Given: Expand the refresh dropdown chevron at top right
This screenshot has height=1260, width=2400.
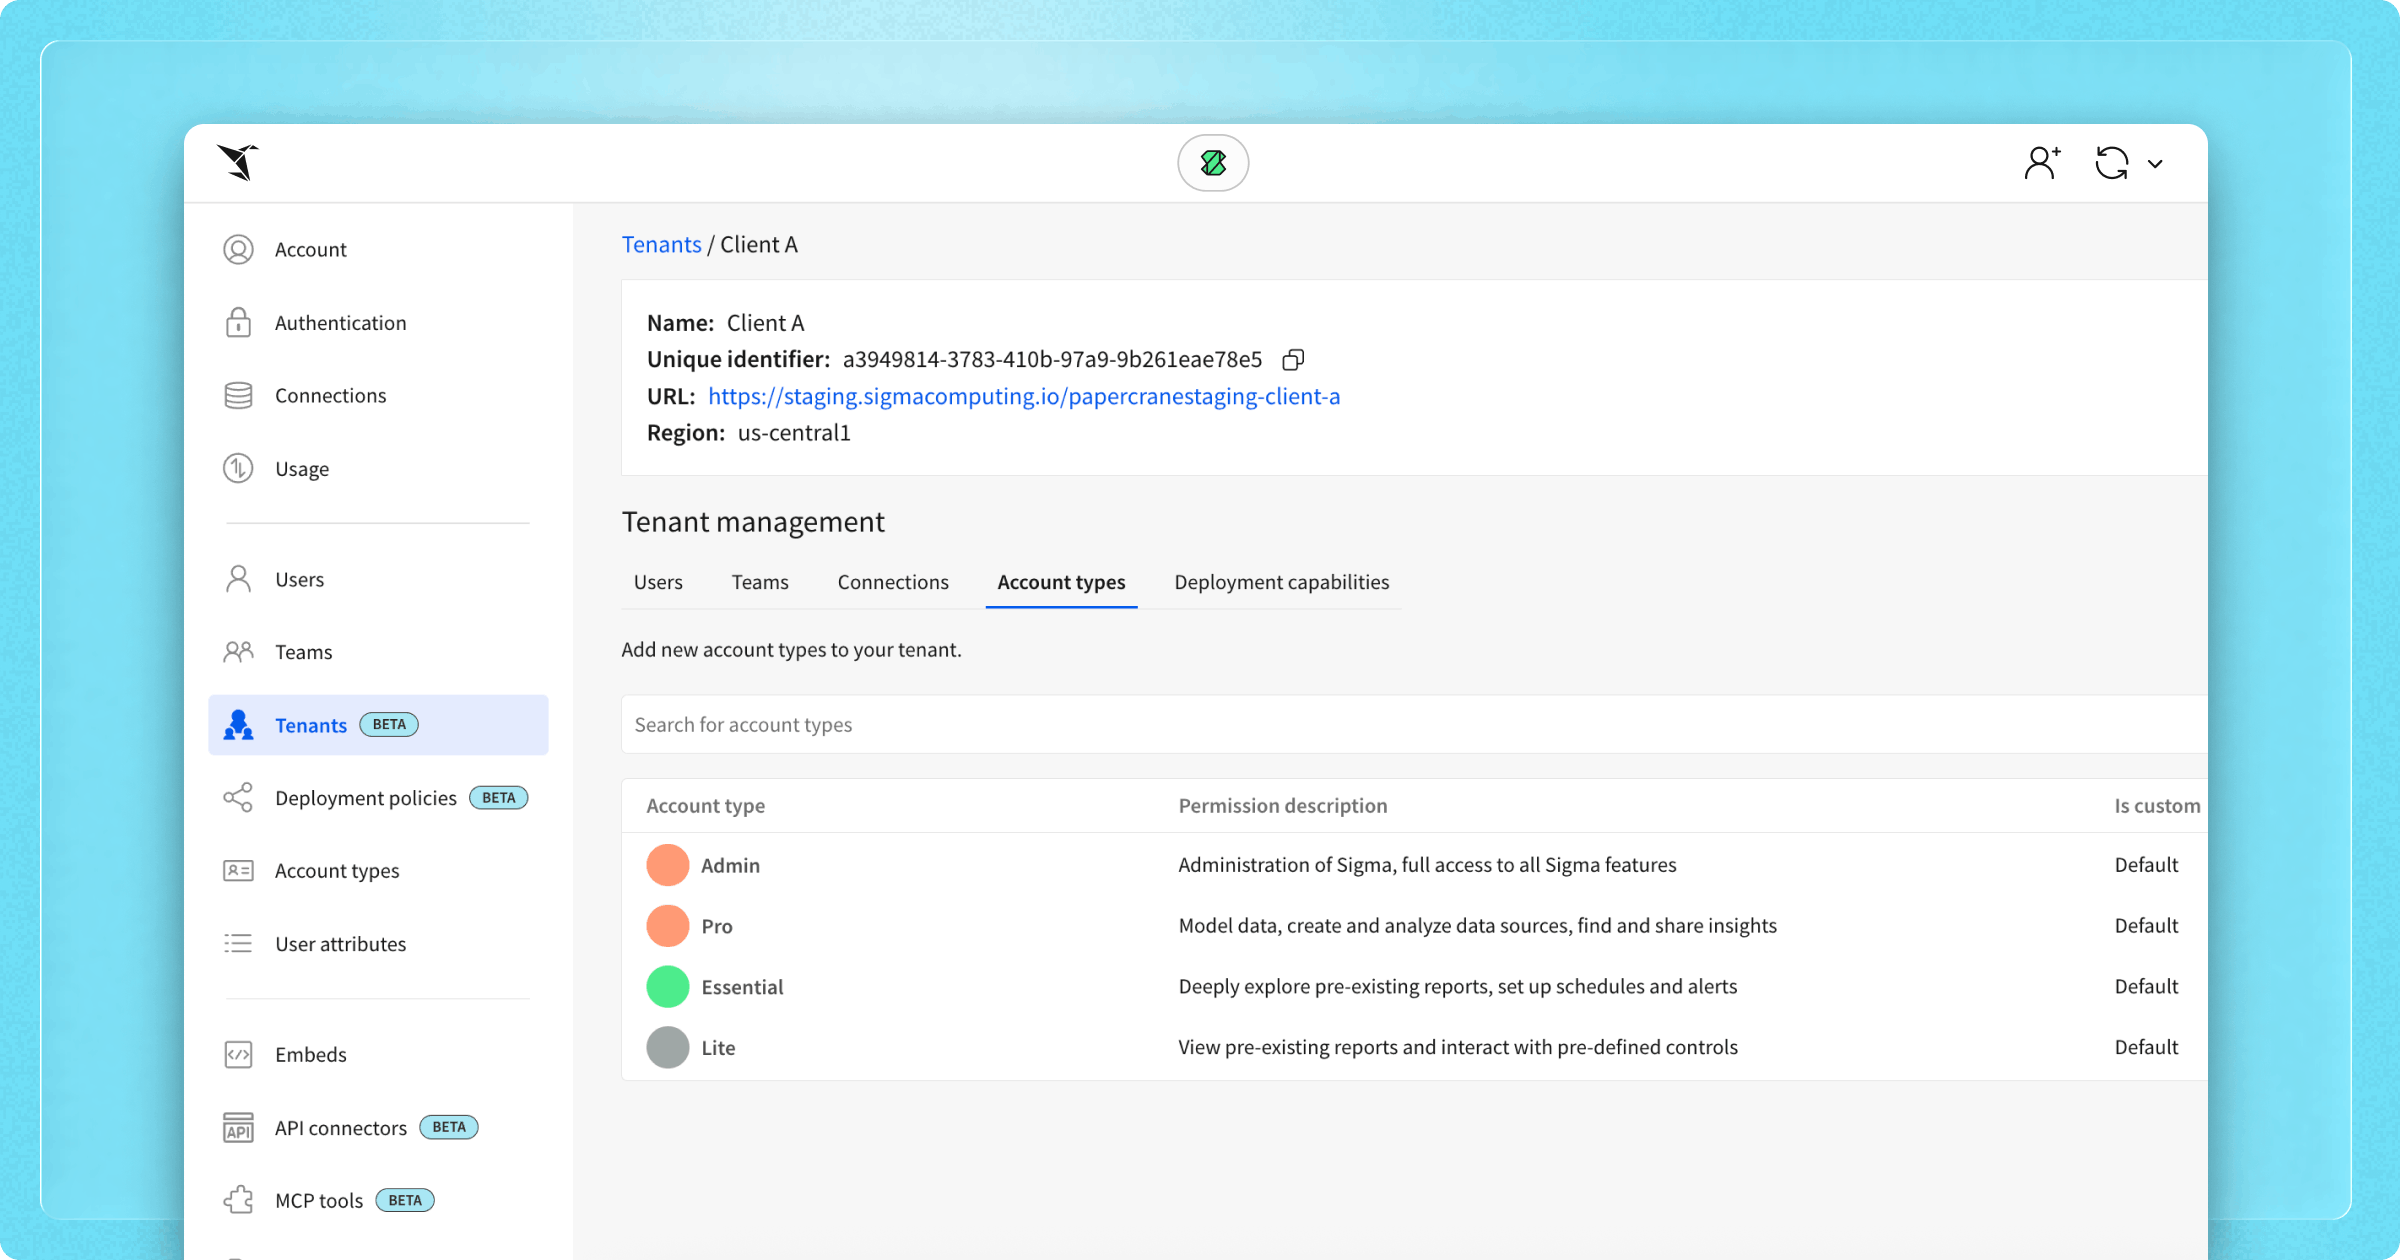Looking at the screenshot, I should coord(2155,164).
